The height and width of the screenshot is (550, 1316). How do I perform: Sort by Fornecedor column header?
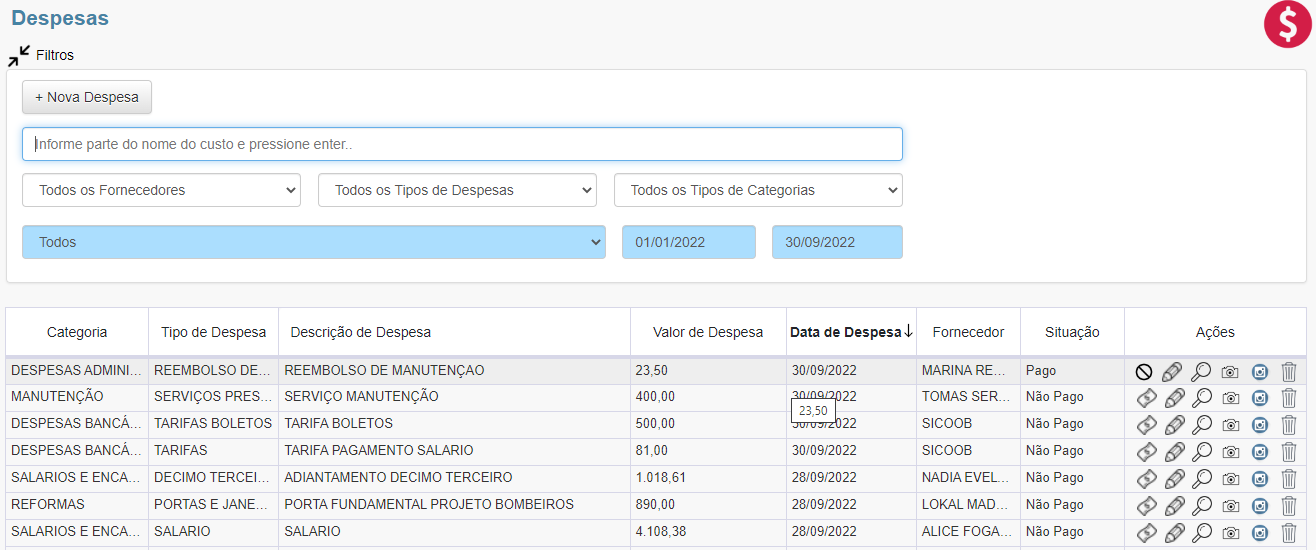tap(968, 332)
